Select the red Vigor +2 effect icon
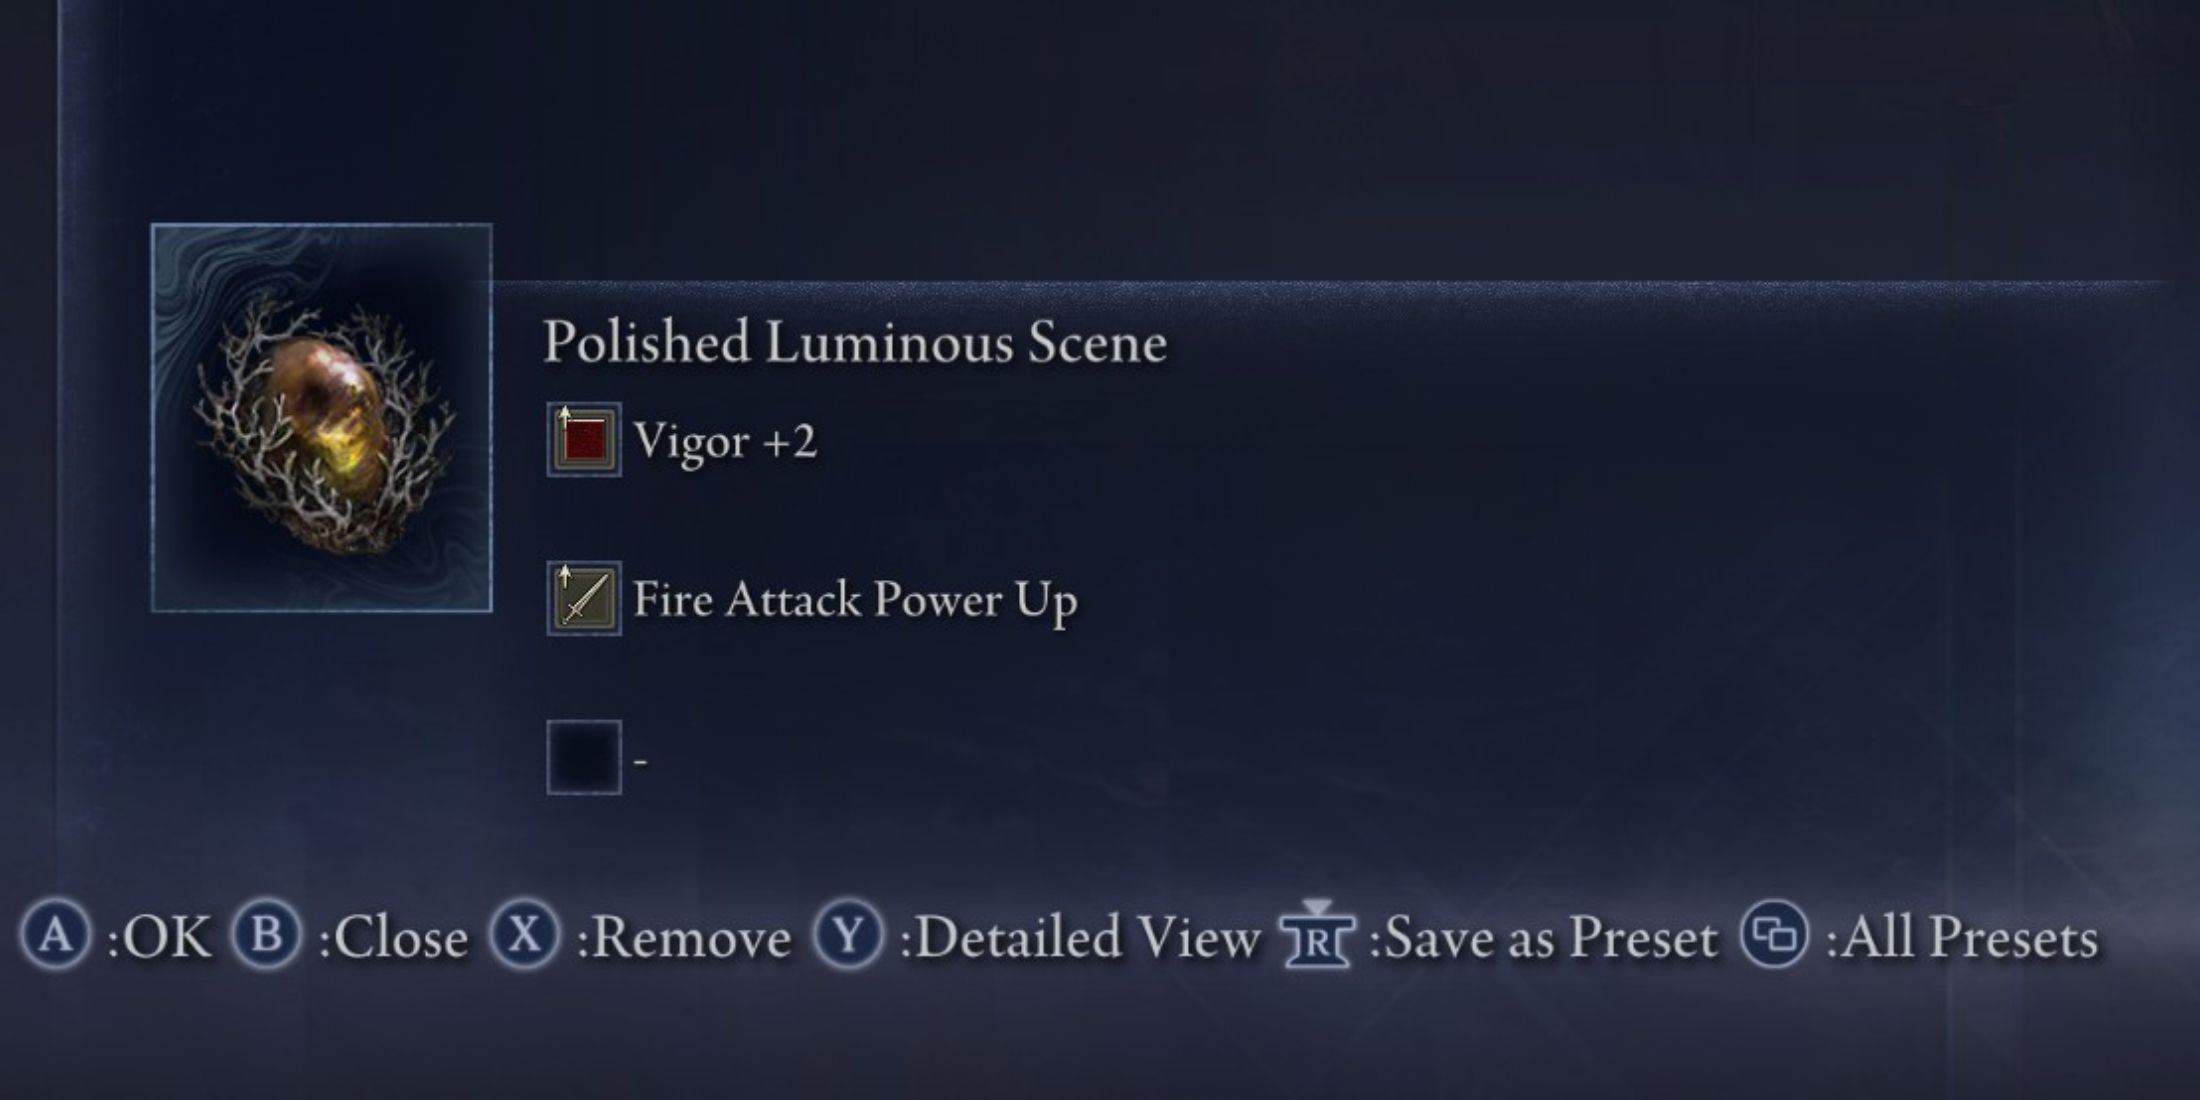Viewport: 2200px width, 1100px height. tap(584, 439)
